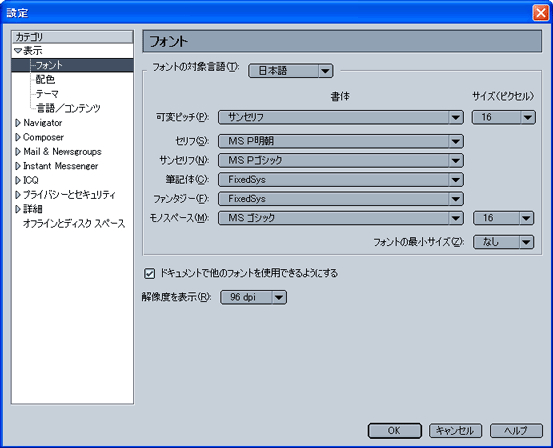Open フォントの最小サイズ なし dropdown
Screen dimensions: 553x448
(503, 242)
